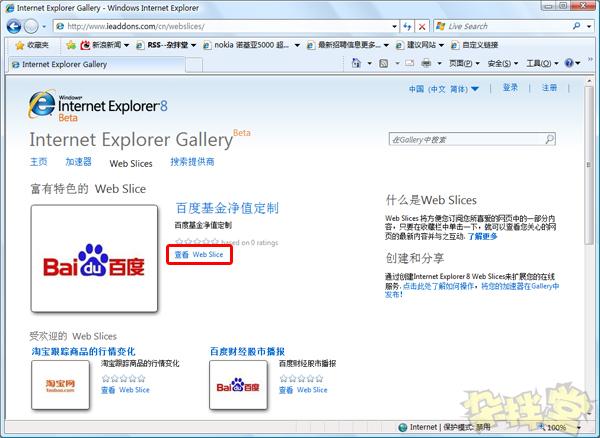
Task: Click the Forward navigation arrow
Action: tap(31, 26)
